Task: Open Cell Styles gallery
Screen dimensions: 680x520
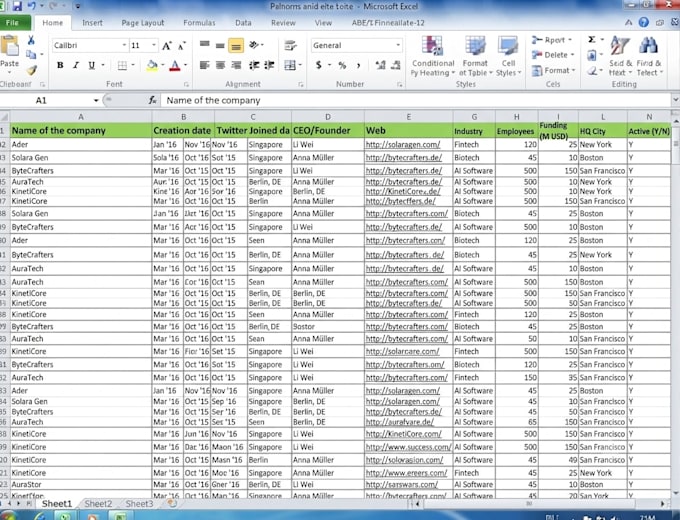Action: pos(508,56)
